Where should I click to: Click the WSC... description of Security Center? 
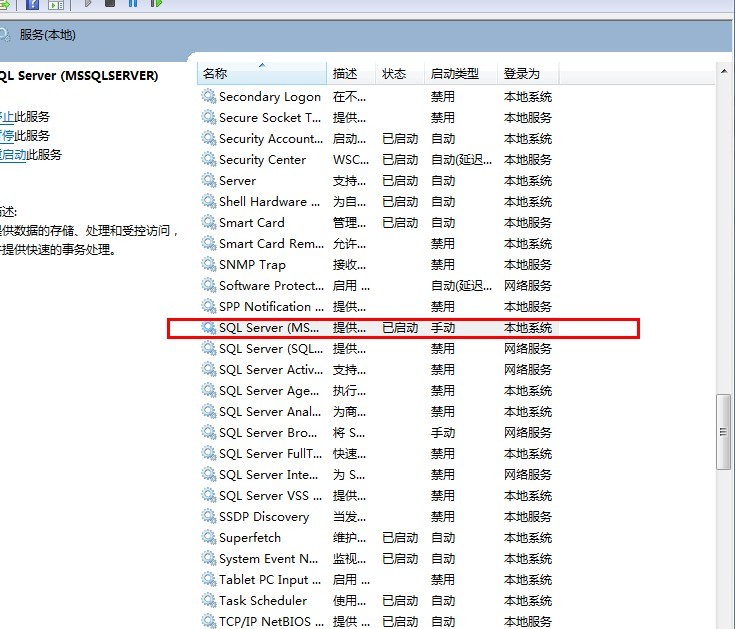click(351, 160)
